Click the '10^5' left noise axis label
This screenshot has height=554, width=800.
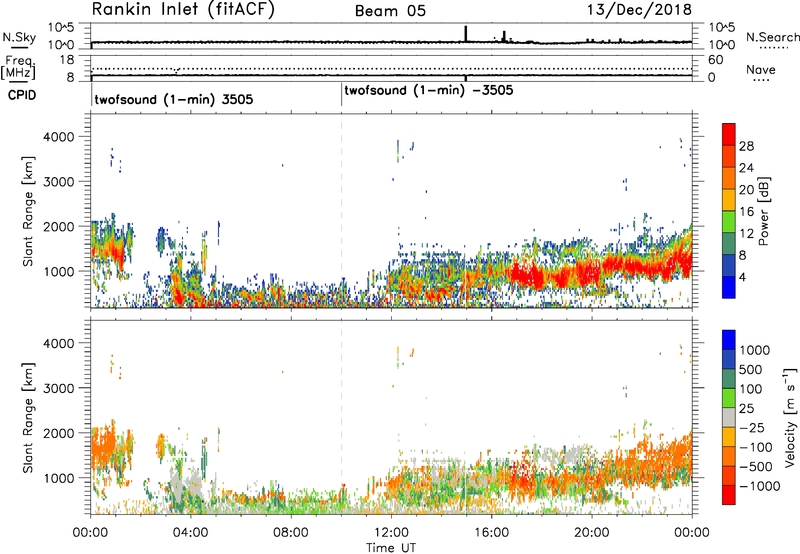(62, 28)
